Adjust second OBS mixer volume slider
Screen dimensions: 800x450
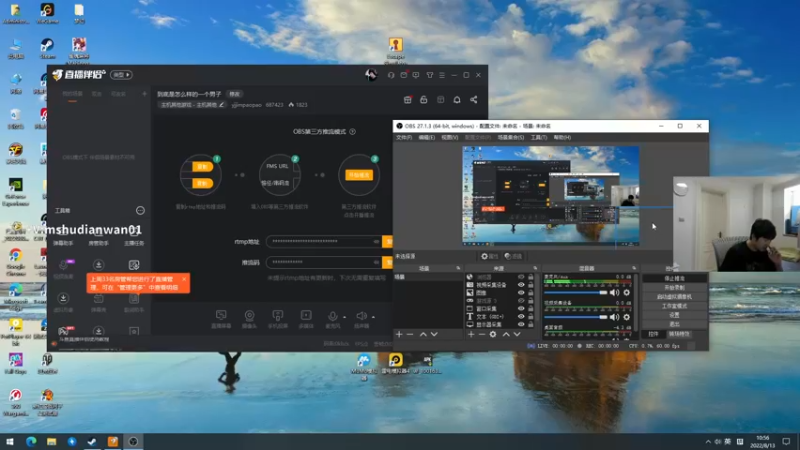[x=576, y=317]
